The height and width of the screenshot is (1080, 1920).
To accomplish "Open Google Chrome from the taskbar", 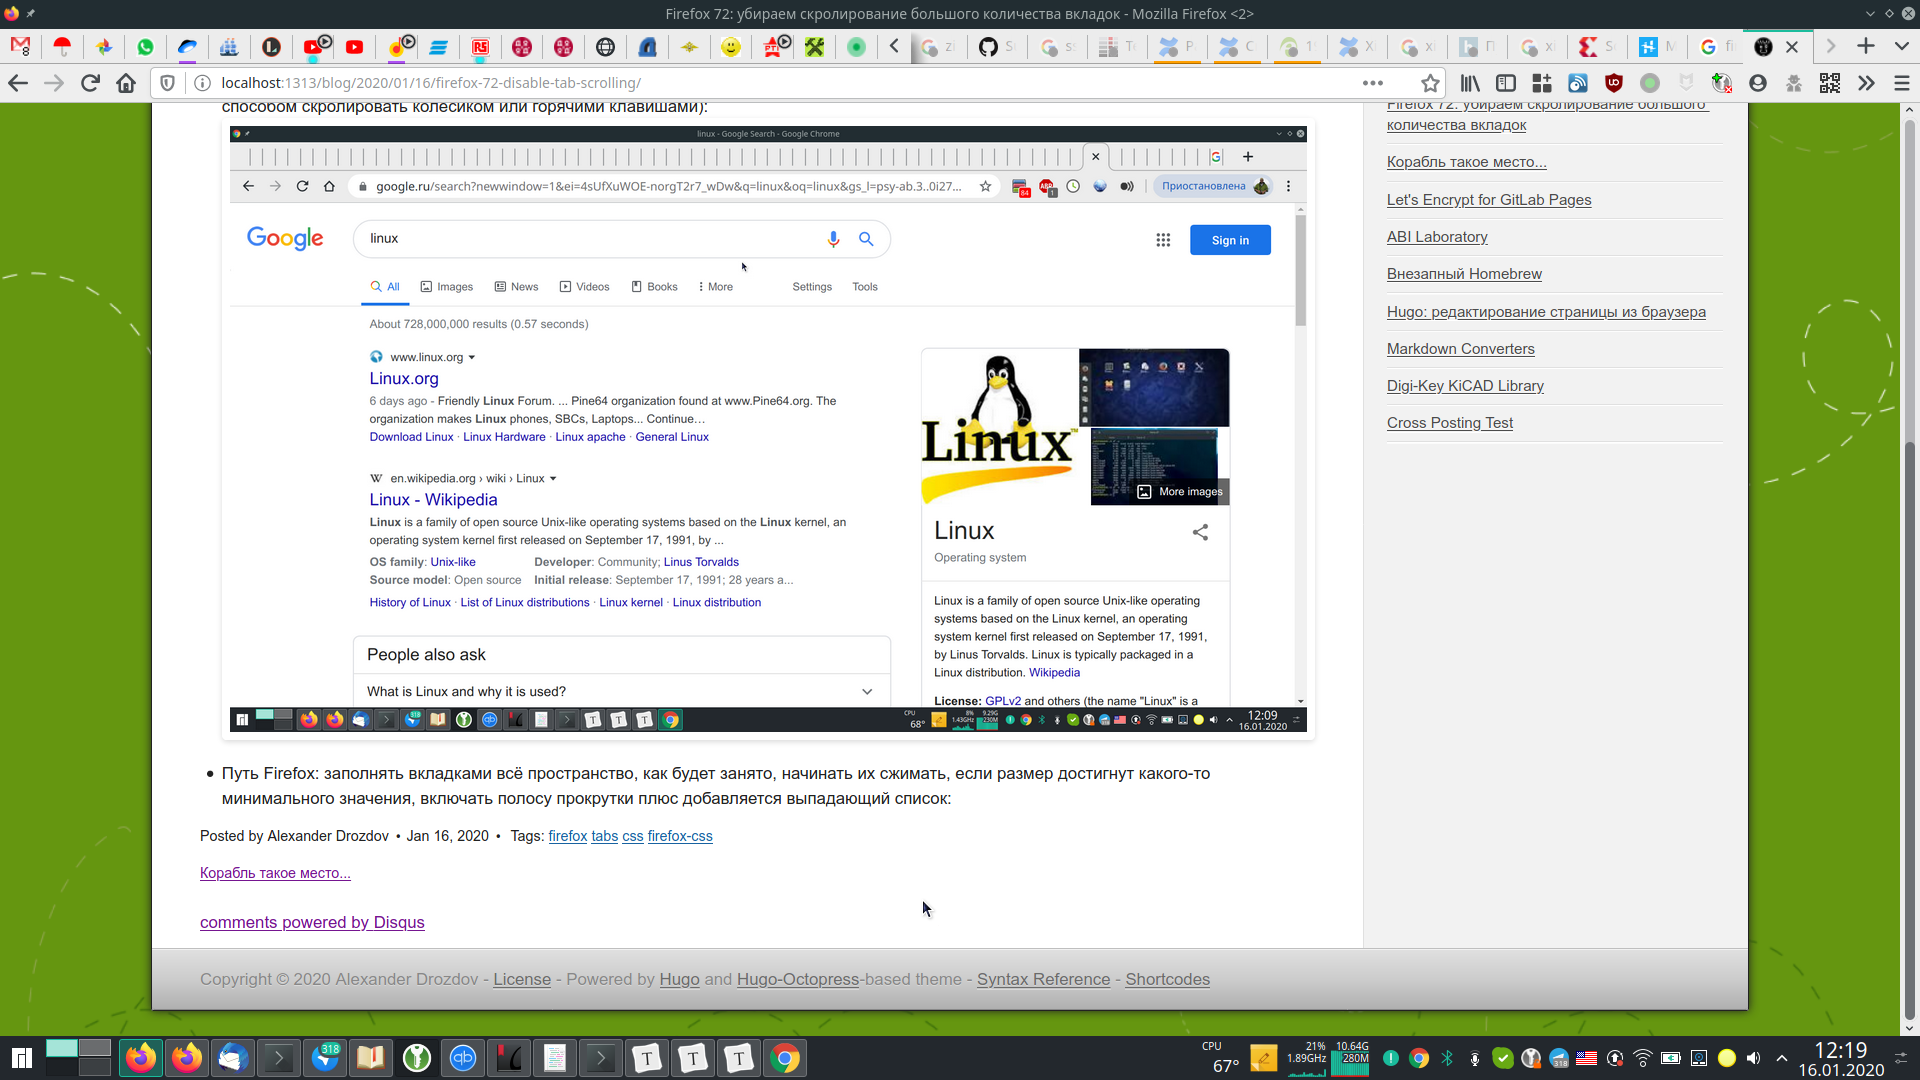I will (785, 1058).
